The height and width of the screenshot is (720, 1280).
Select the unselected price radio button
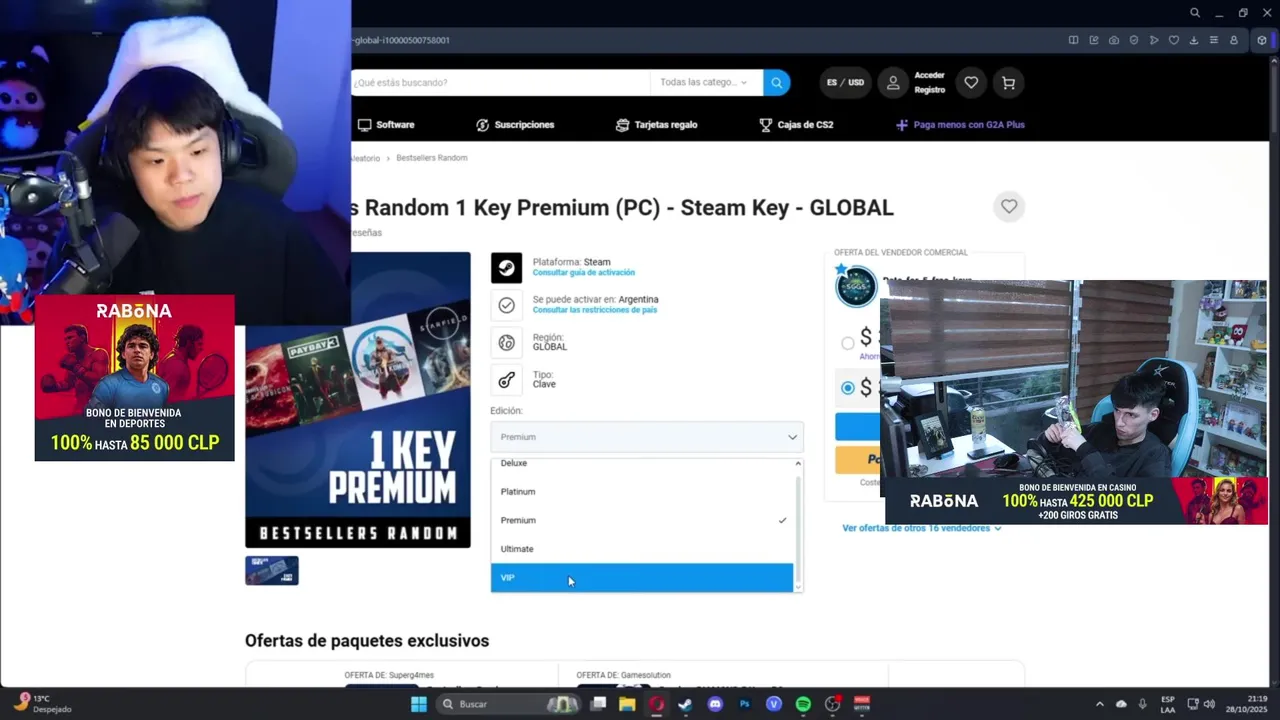point(848,343)
